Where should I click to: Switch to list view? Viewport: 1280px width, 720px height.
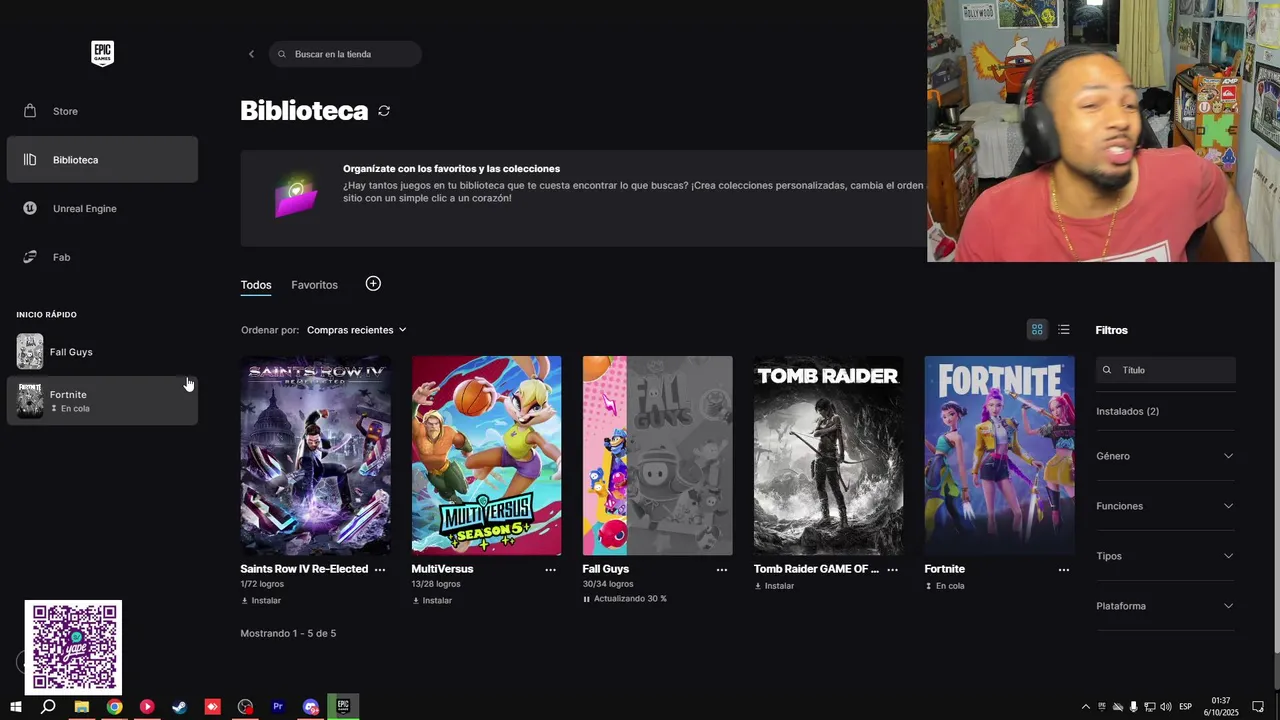point(1064,330)
